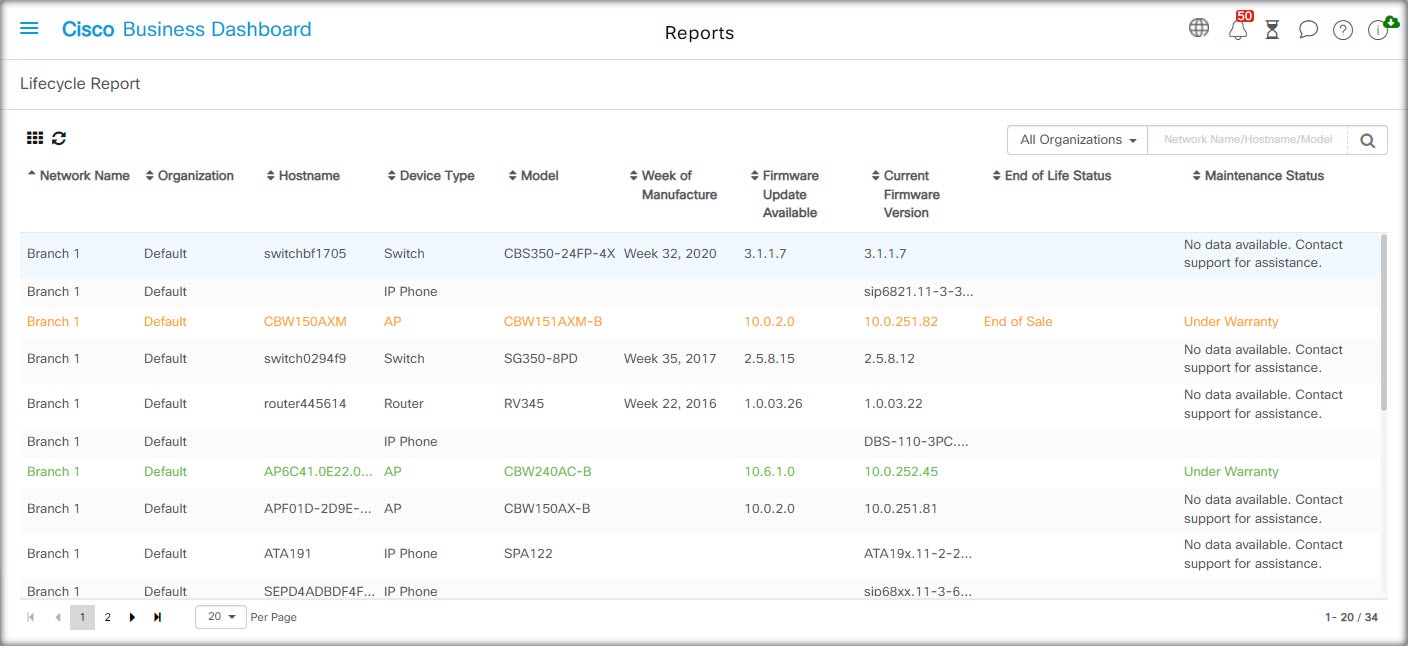Click the speech bubble feedback icon
The height and width of the screenshot is (646, 1408).
pos(1308,29)
